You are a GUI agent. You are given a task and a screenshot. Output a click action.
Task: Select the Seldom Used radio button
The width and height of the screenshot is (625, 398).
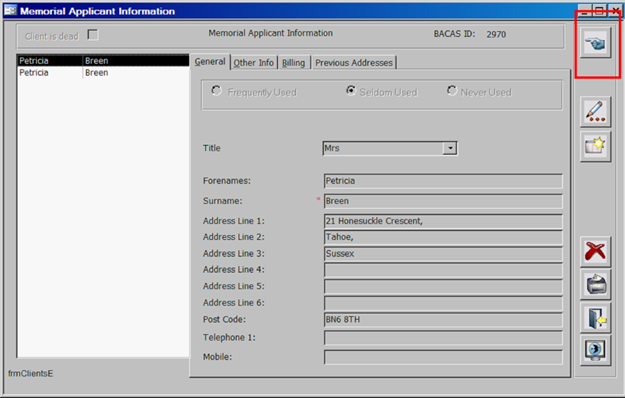(351, 91)
